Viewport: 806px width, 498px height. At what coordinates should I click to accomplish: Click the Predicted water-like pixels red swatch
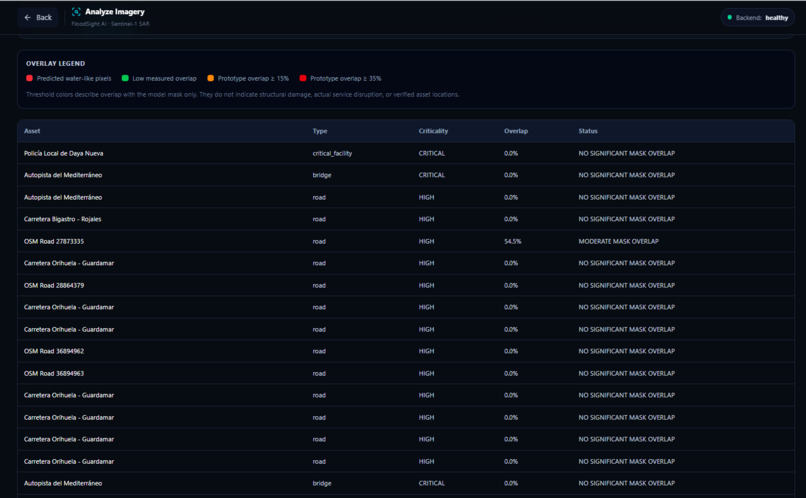coord(29,78)
